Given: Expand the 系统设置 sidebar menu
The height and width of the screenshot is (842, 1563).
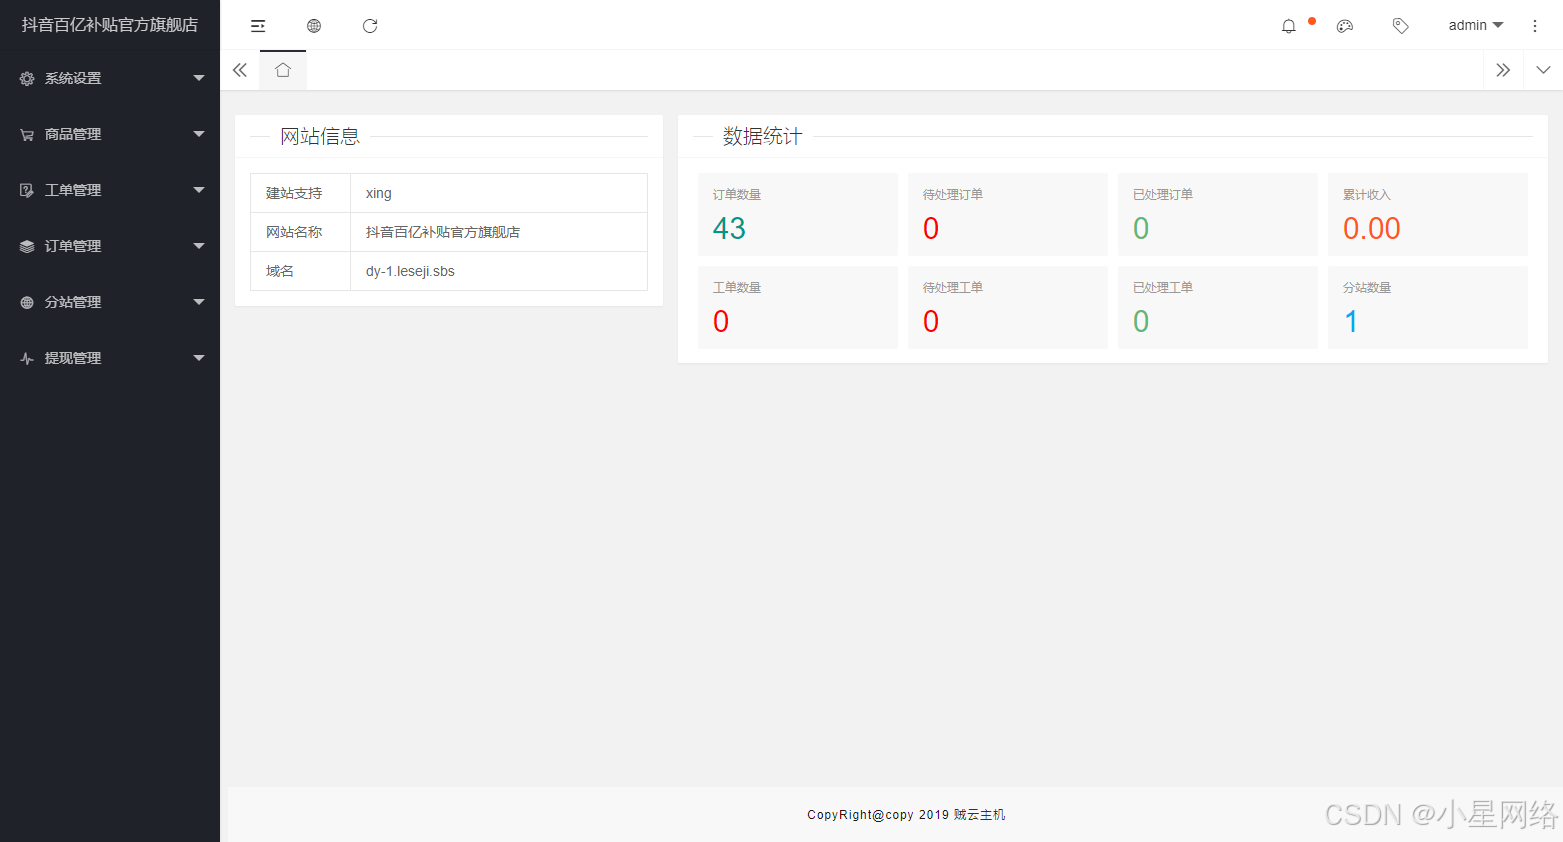Looking at the screenshot, I should click(x=110, y=78).
